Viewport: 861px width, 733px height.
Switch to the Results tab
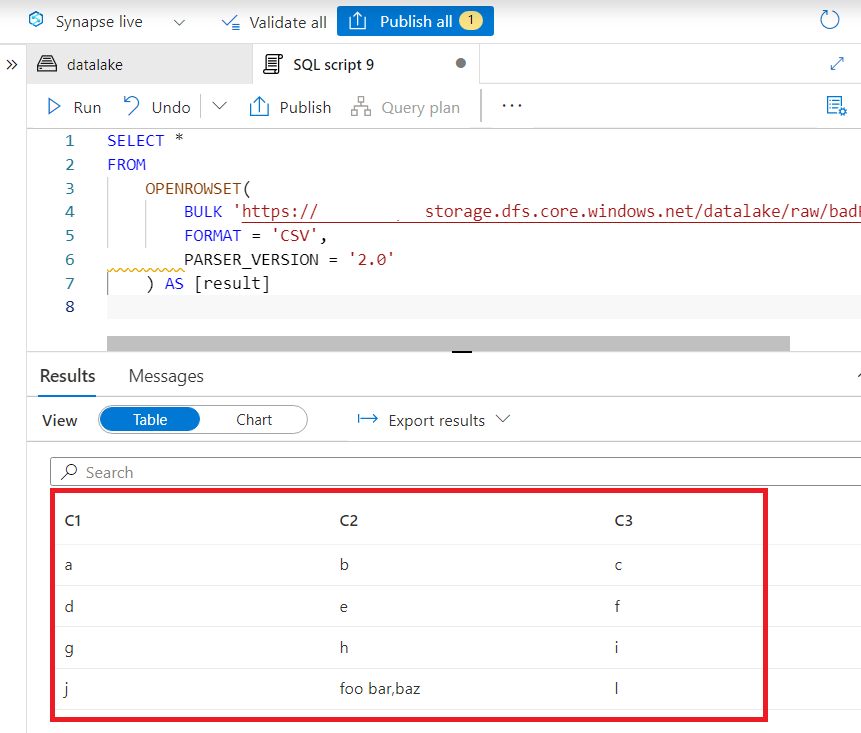point(67,376)
